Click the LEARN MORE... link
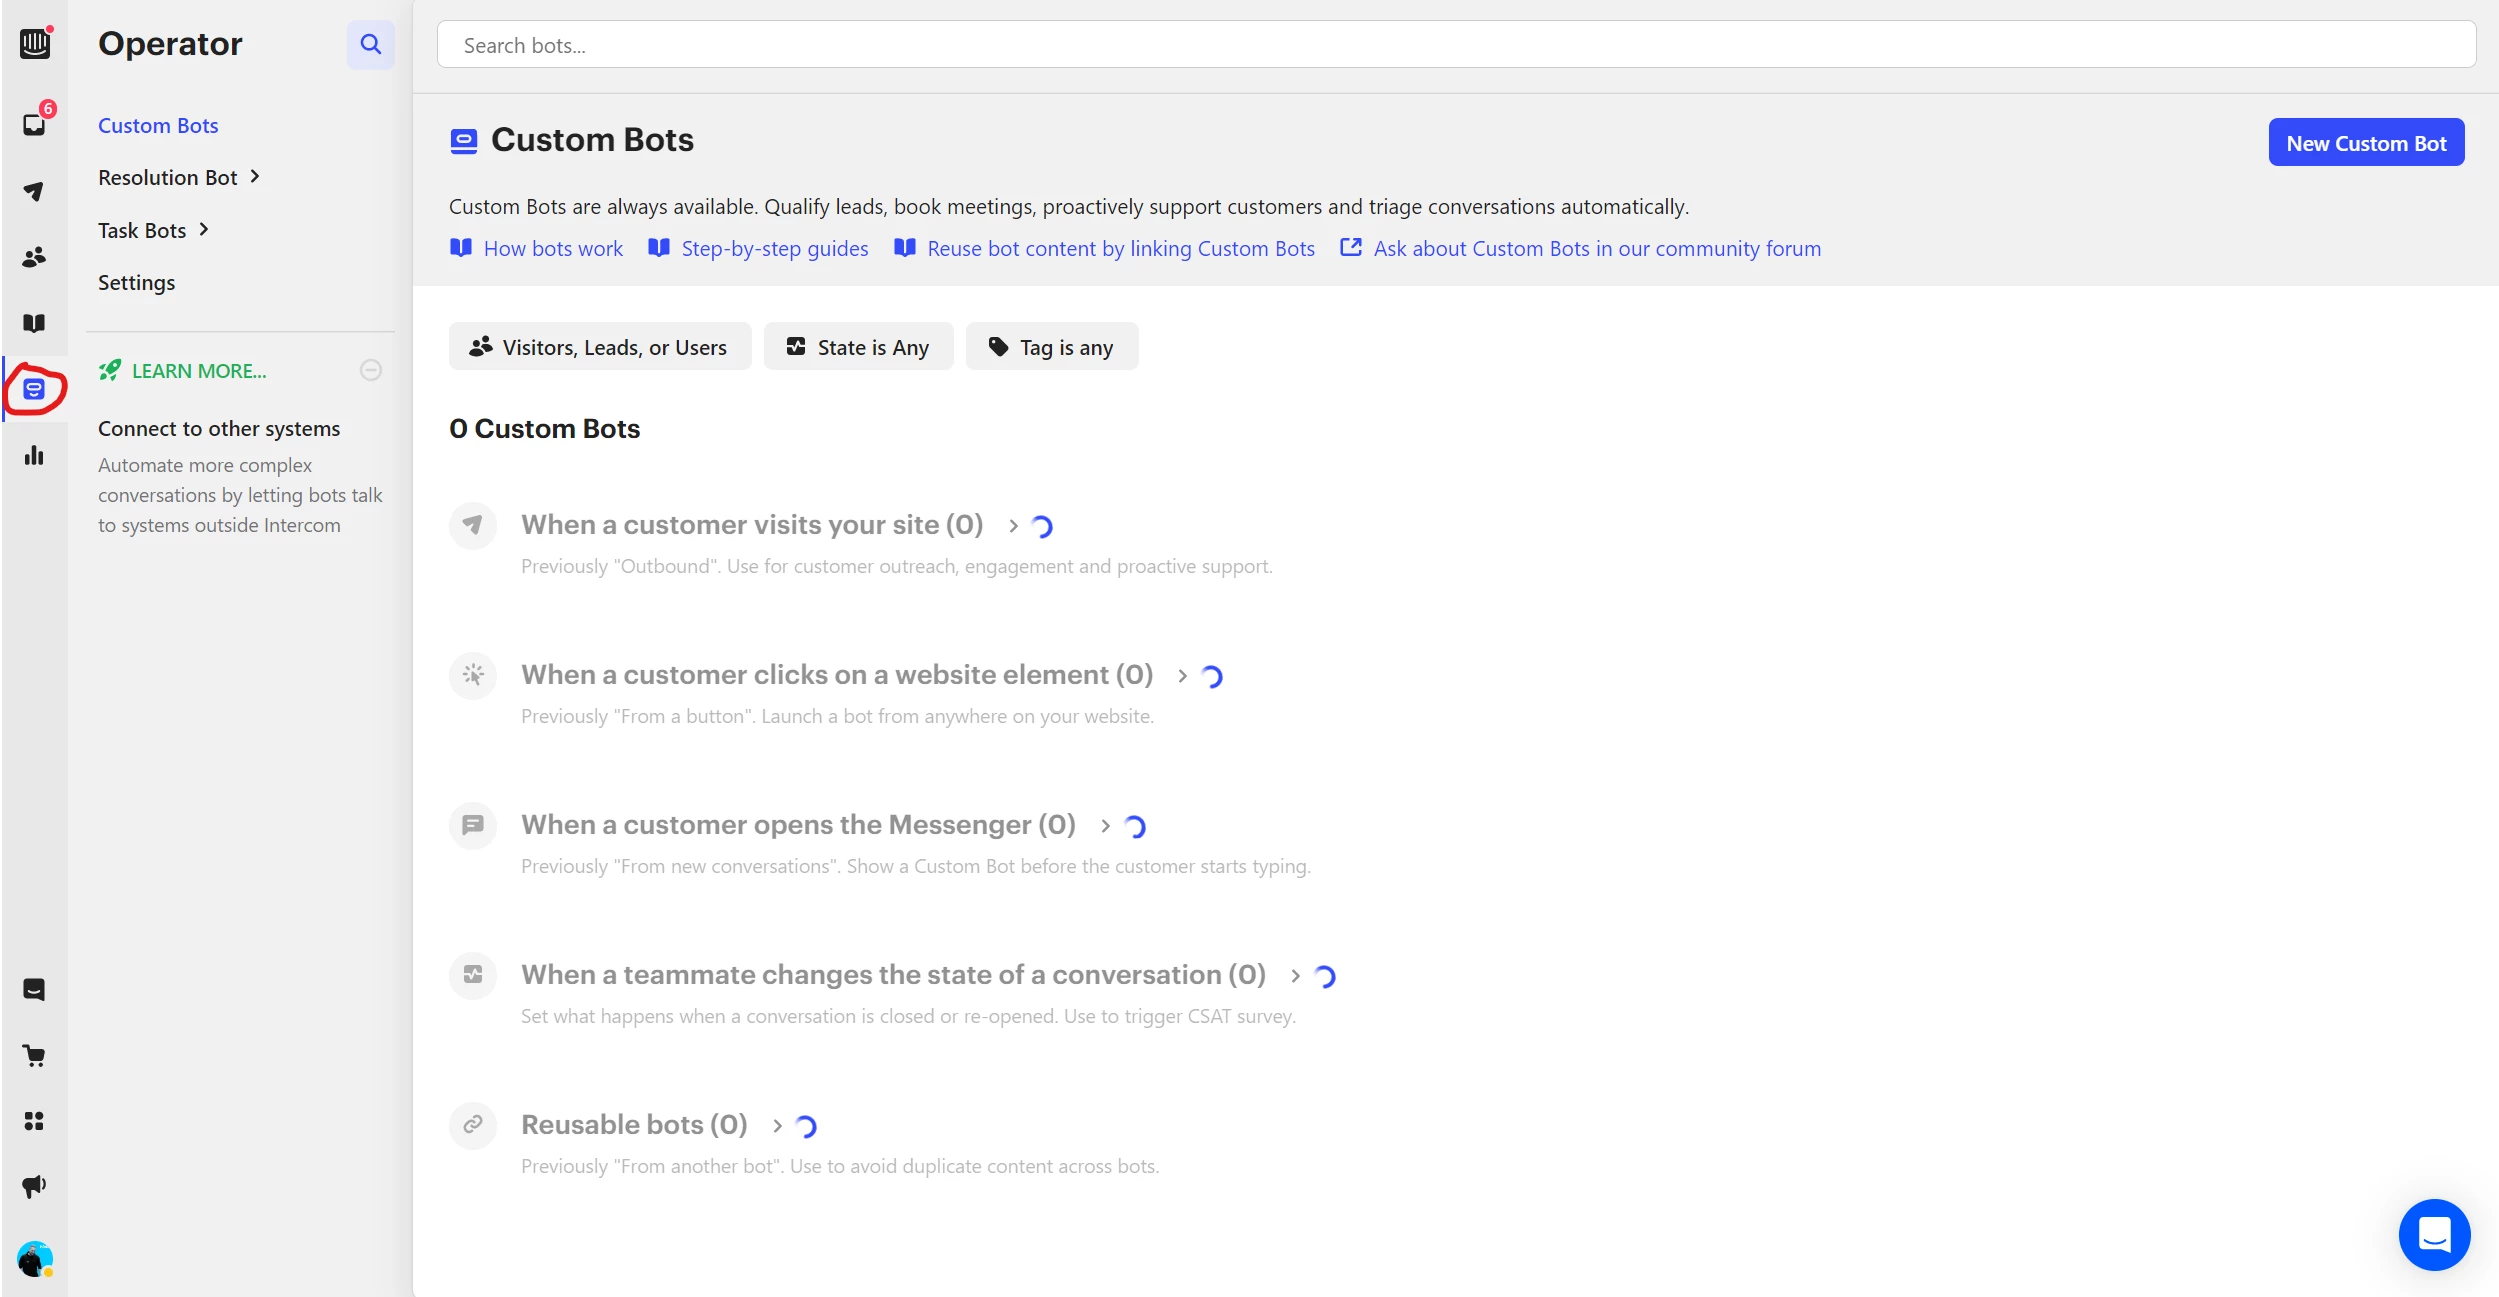The width and height of the screenshot is (2499, 1297). pos(199,371)
